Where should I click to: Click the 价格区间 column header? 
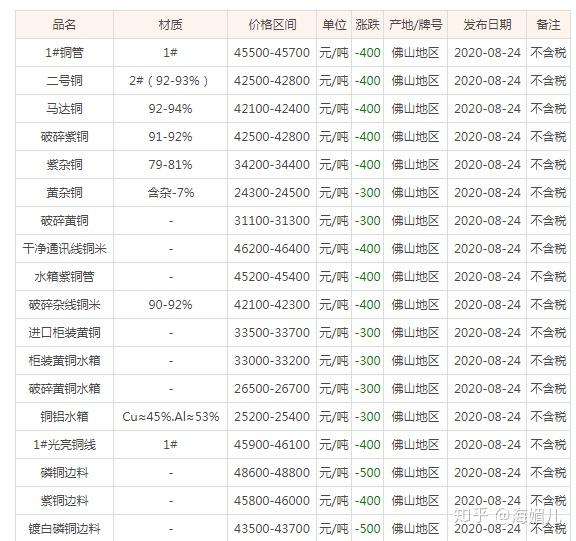point(272,25)
